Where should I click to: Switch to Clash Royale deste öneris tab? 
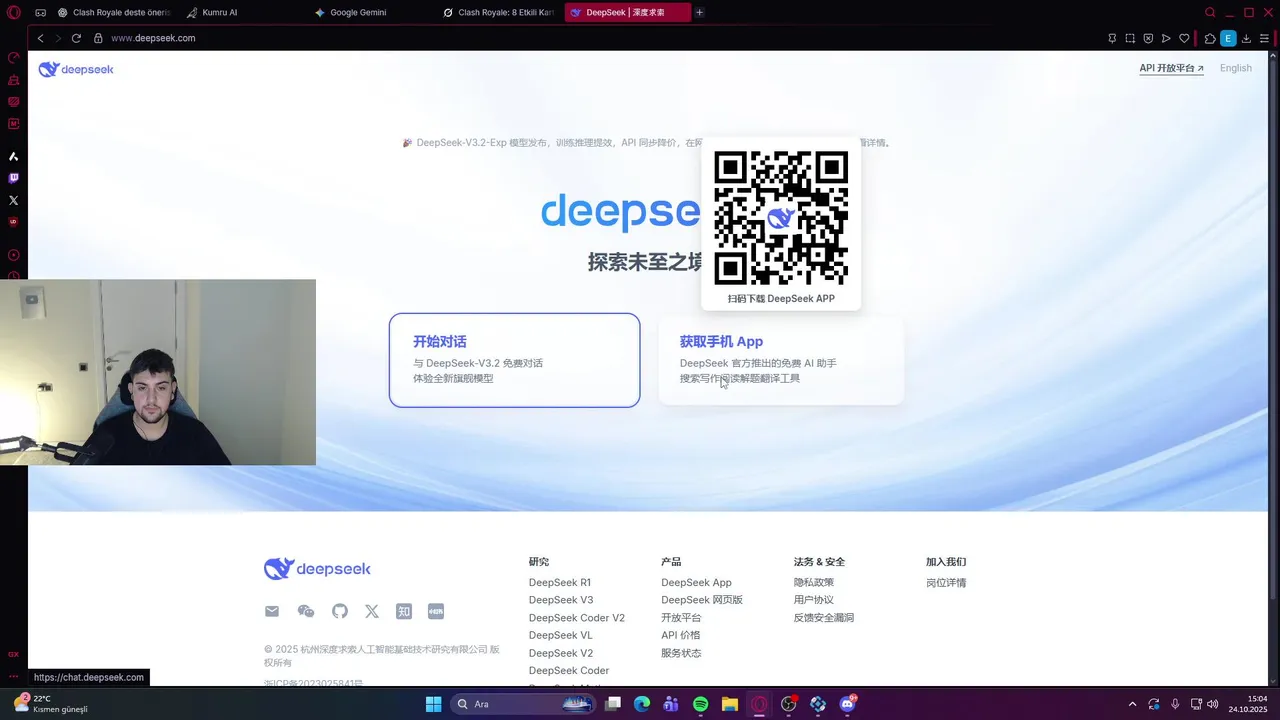click(114, 12)
